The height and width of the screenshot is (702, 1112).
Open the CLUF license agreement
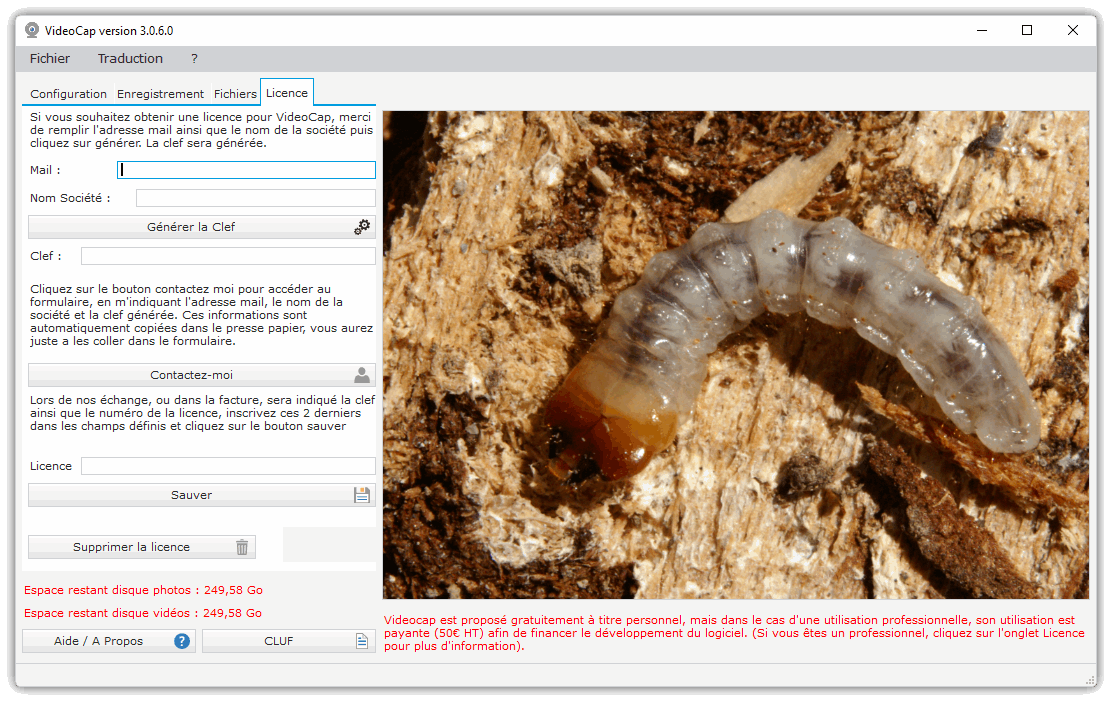[289, 641]
